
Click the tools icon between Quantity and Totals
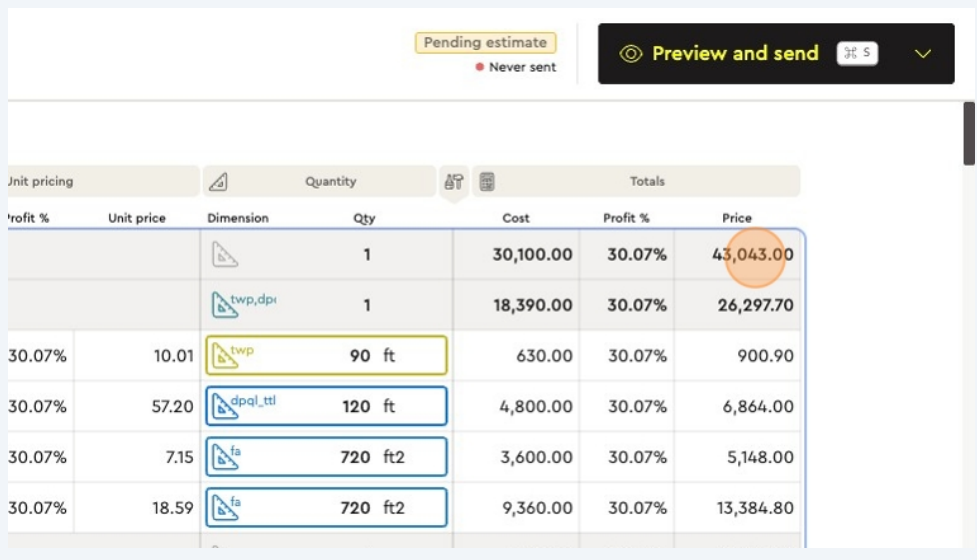(x=454, y=182)
